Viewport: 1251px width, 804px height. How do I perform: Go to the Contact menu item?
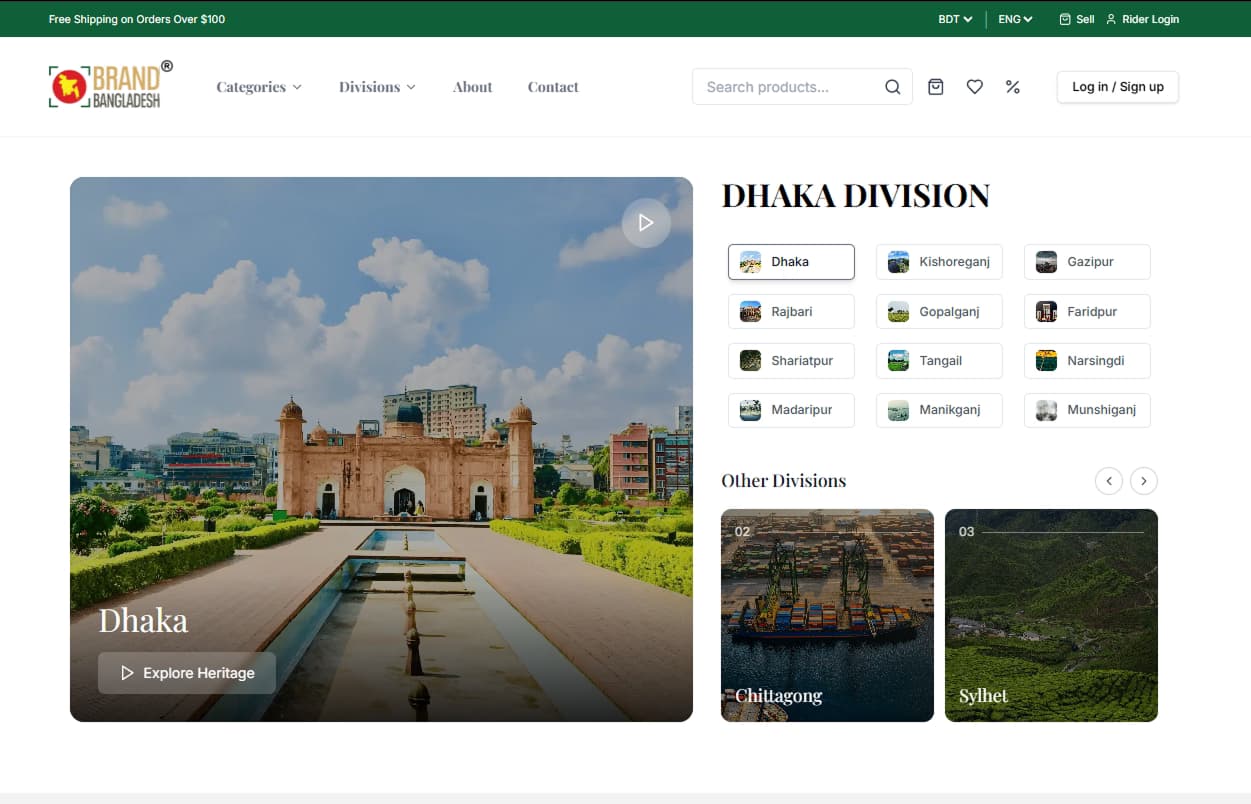[x=553, y=87]
